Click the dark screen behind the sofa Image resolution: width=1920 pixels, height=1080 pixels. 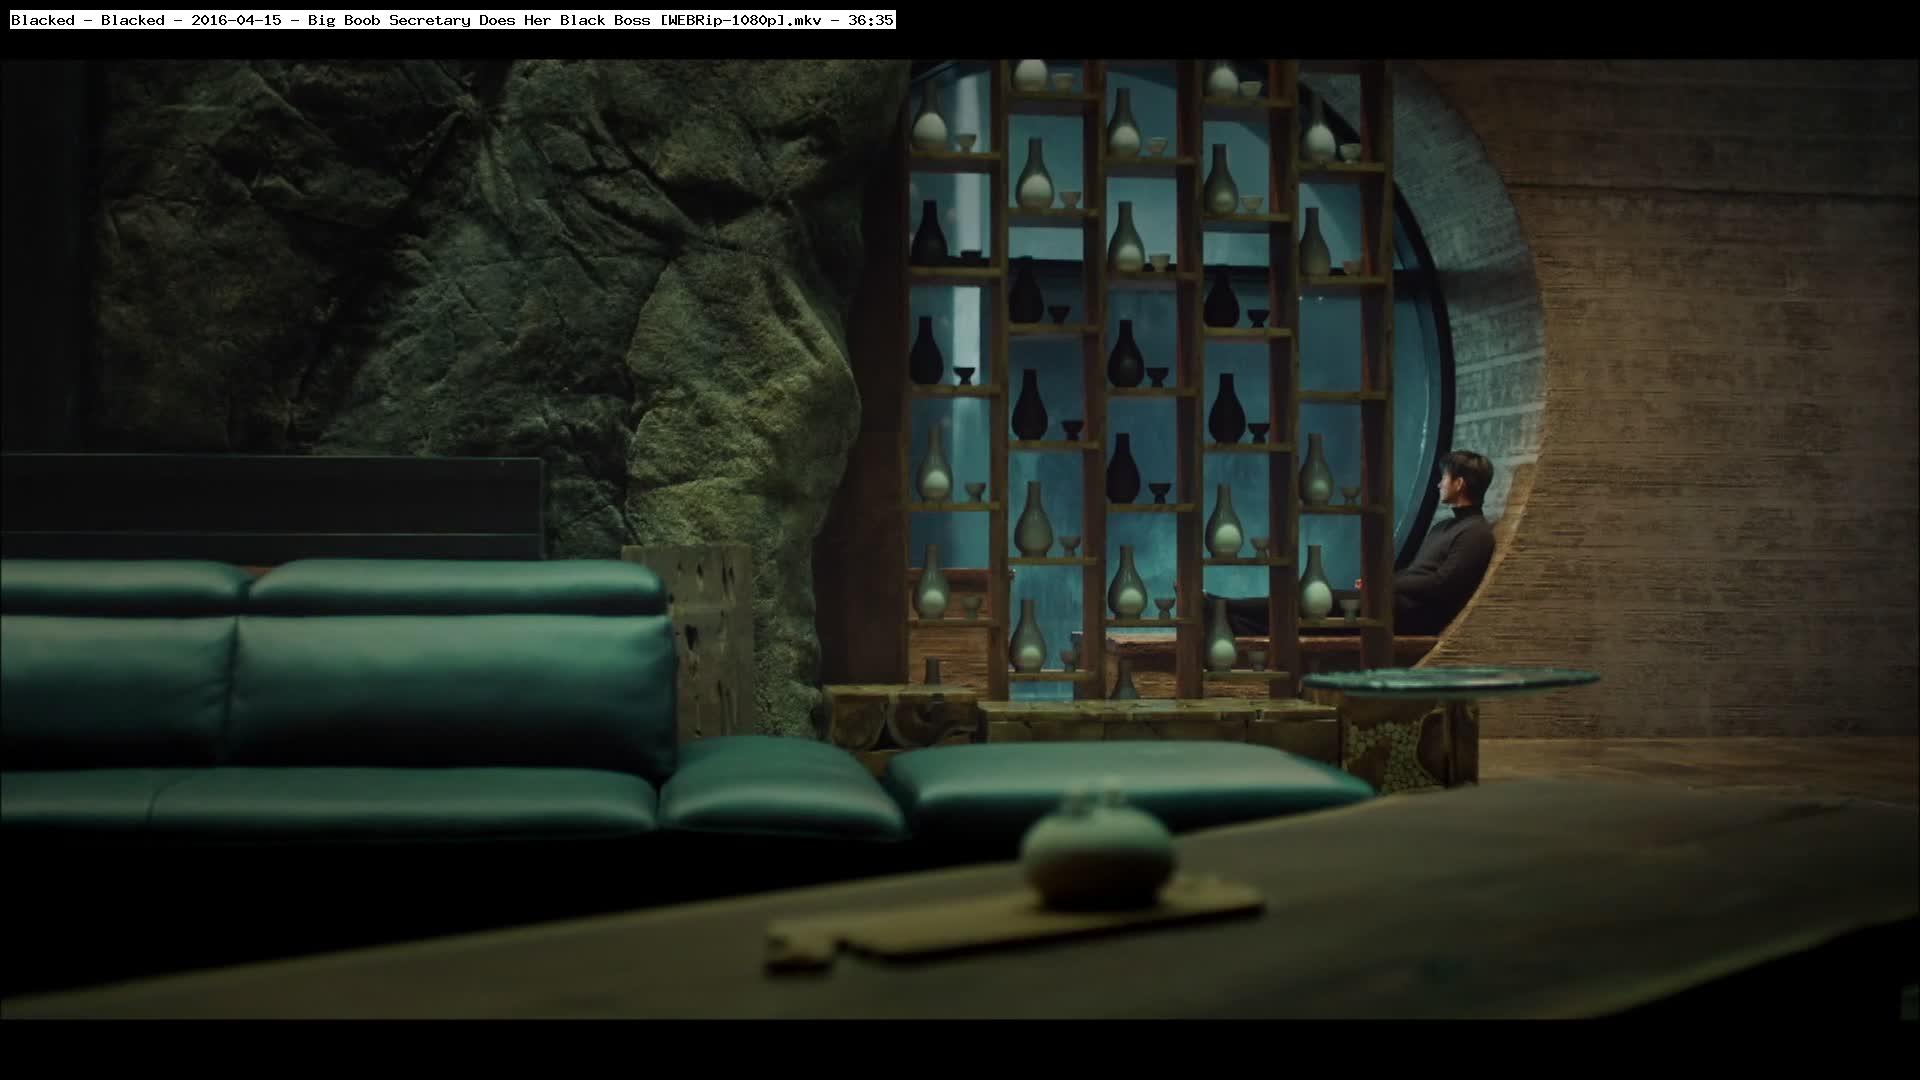[270, 505]
